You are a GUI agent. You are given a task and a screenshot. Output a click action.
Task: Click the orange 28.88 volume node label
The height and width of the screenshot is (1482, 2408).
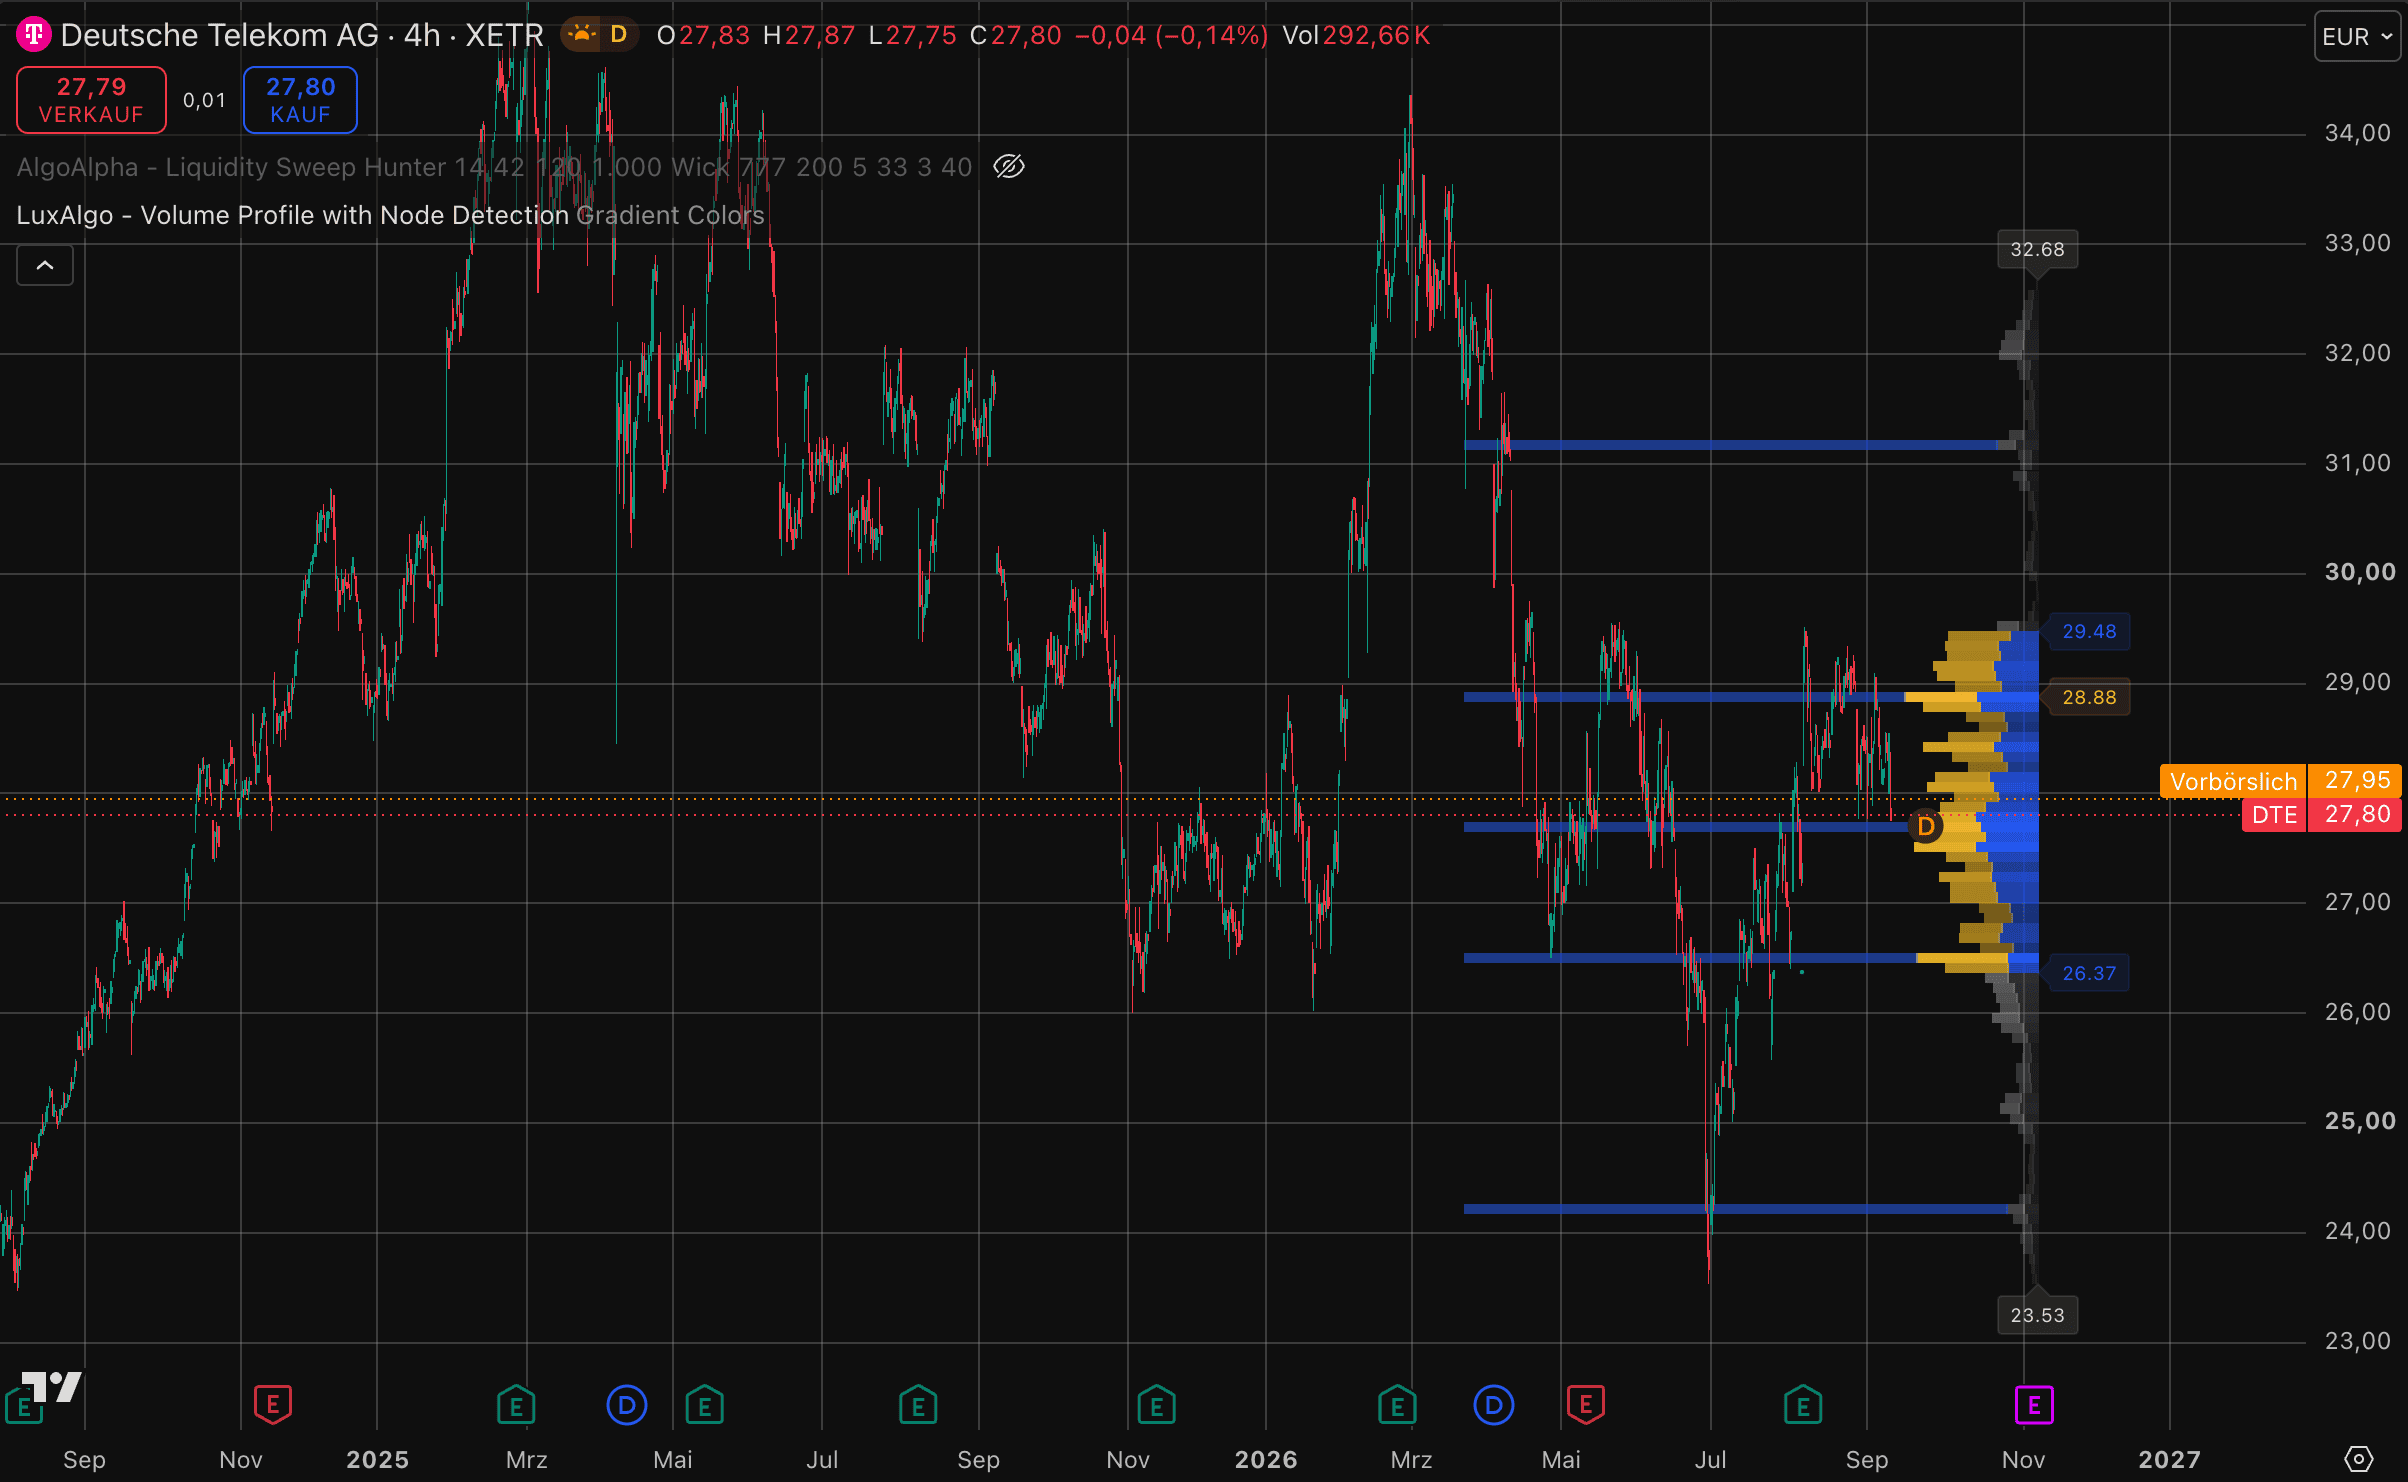(2089, 698)
